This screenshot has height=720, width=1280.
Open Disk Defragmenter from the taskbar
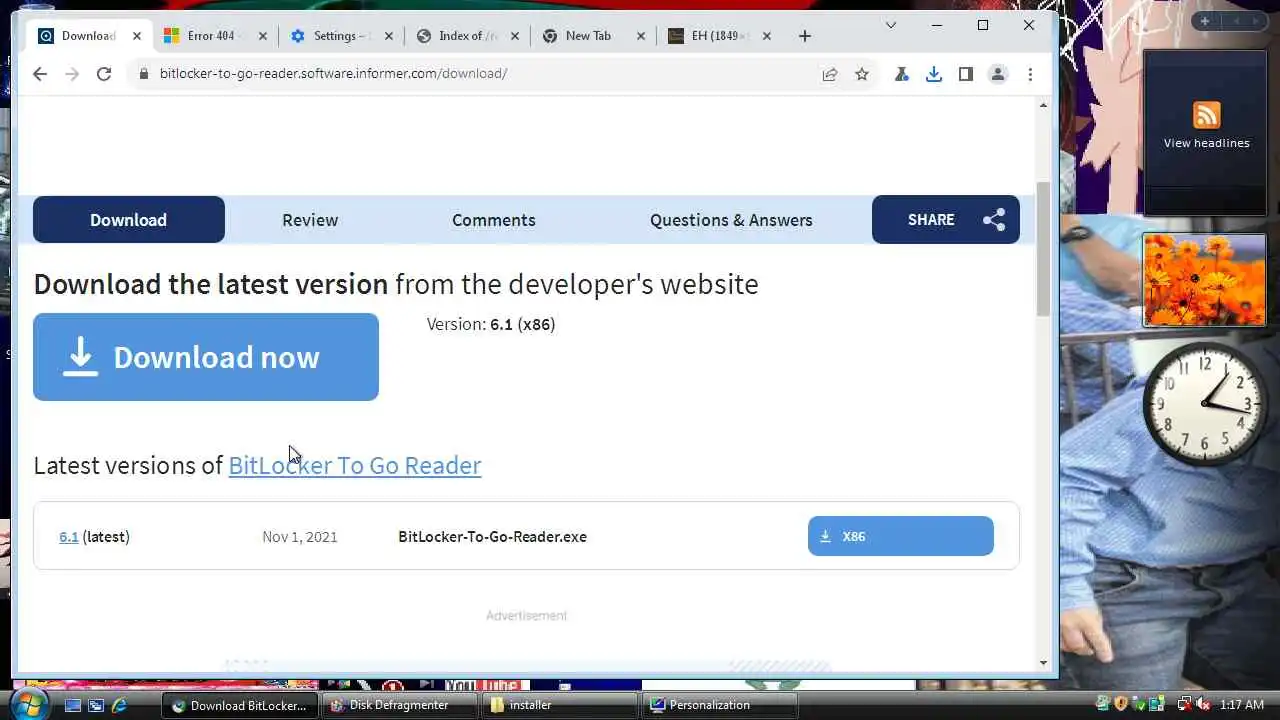click(400, 705)
